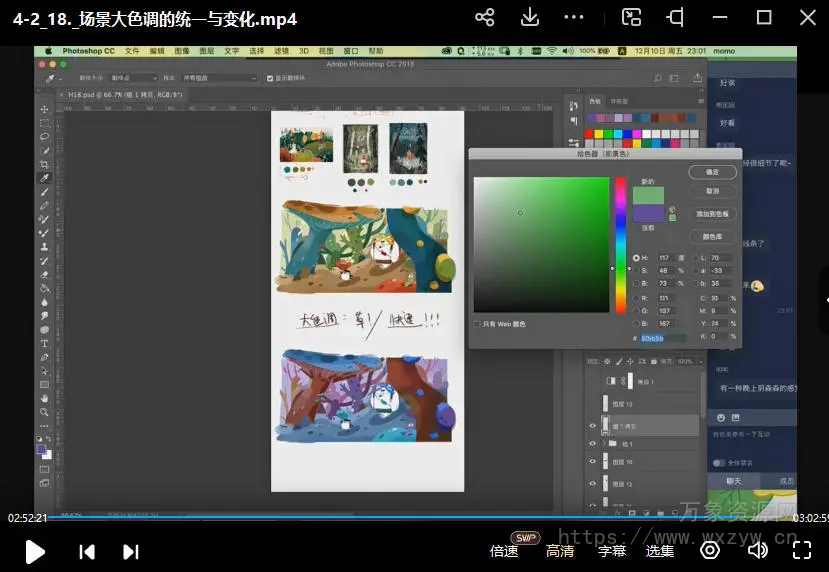
Task: Click the download icon in title bar
Action: tap(530, 18)
